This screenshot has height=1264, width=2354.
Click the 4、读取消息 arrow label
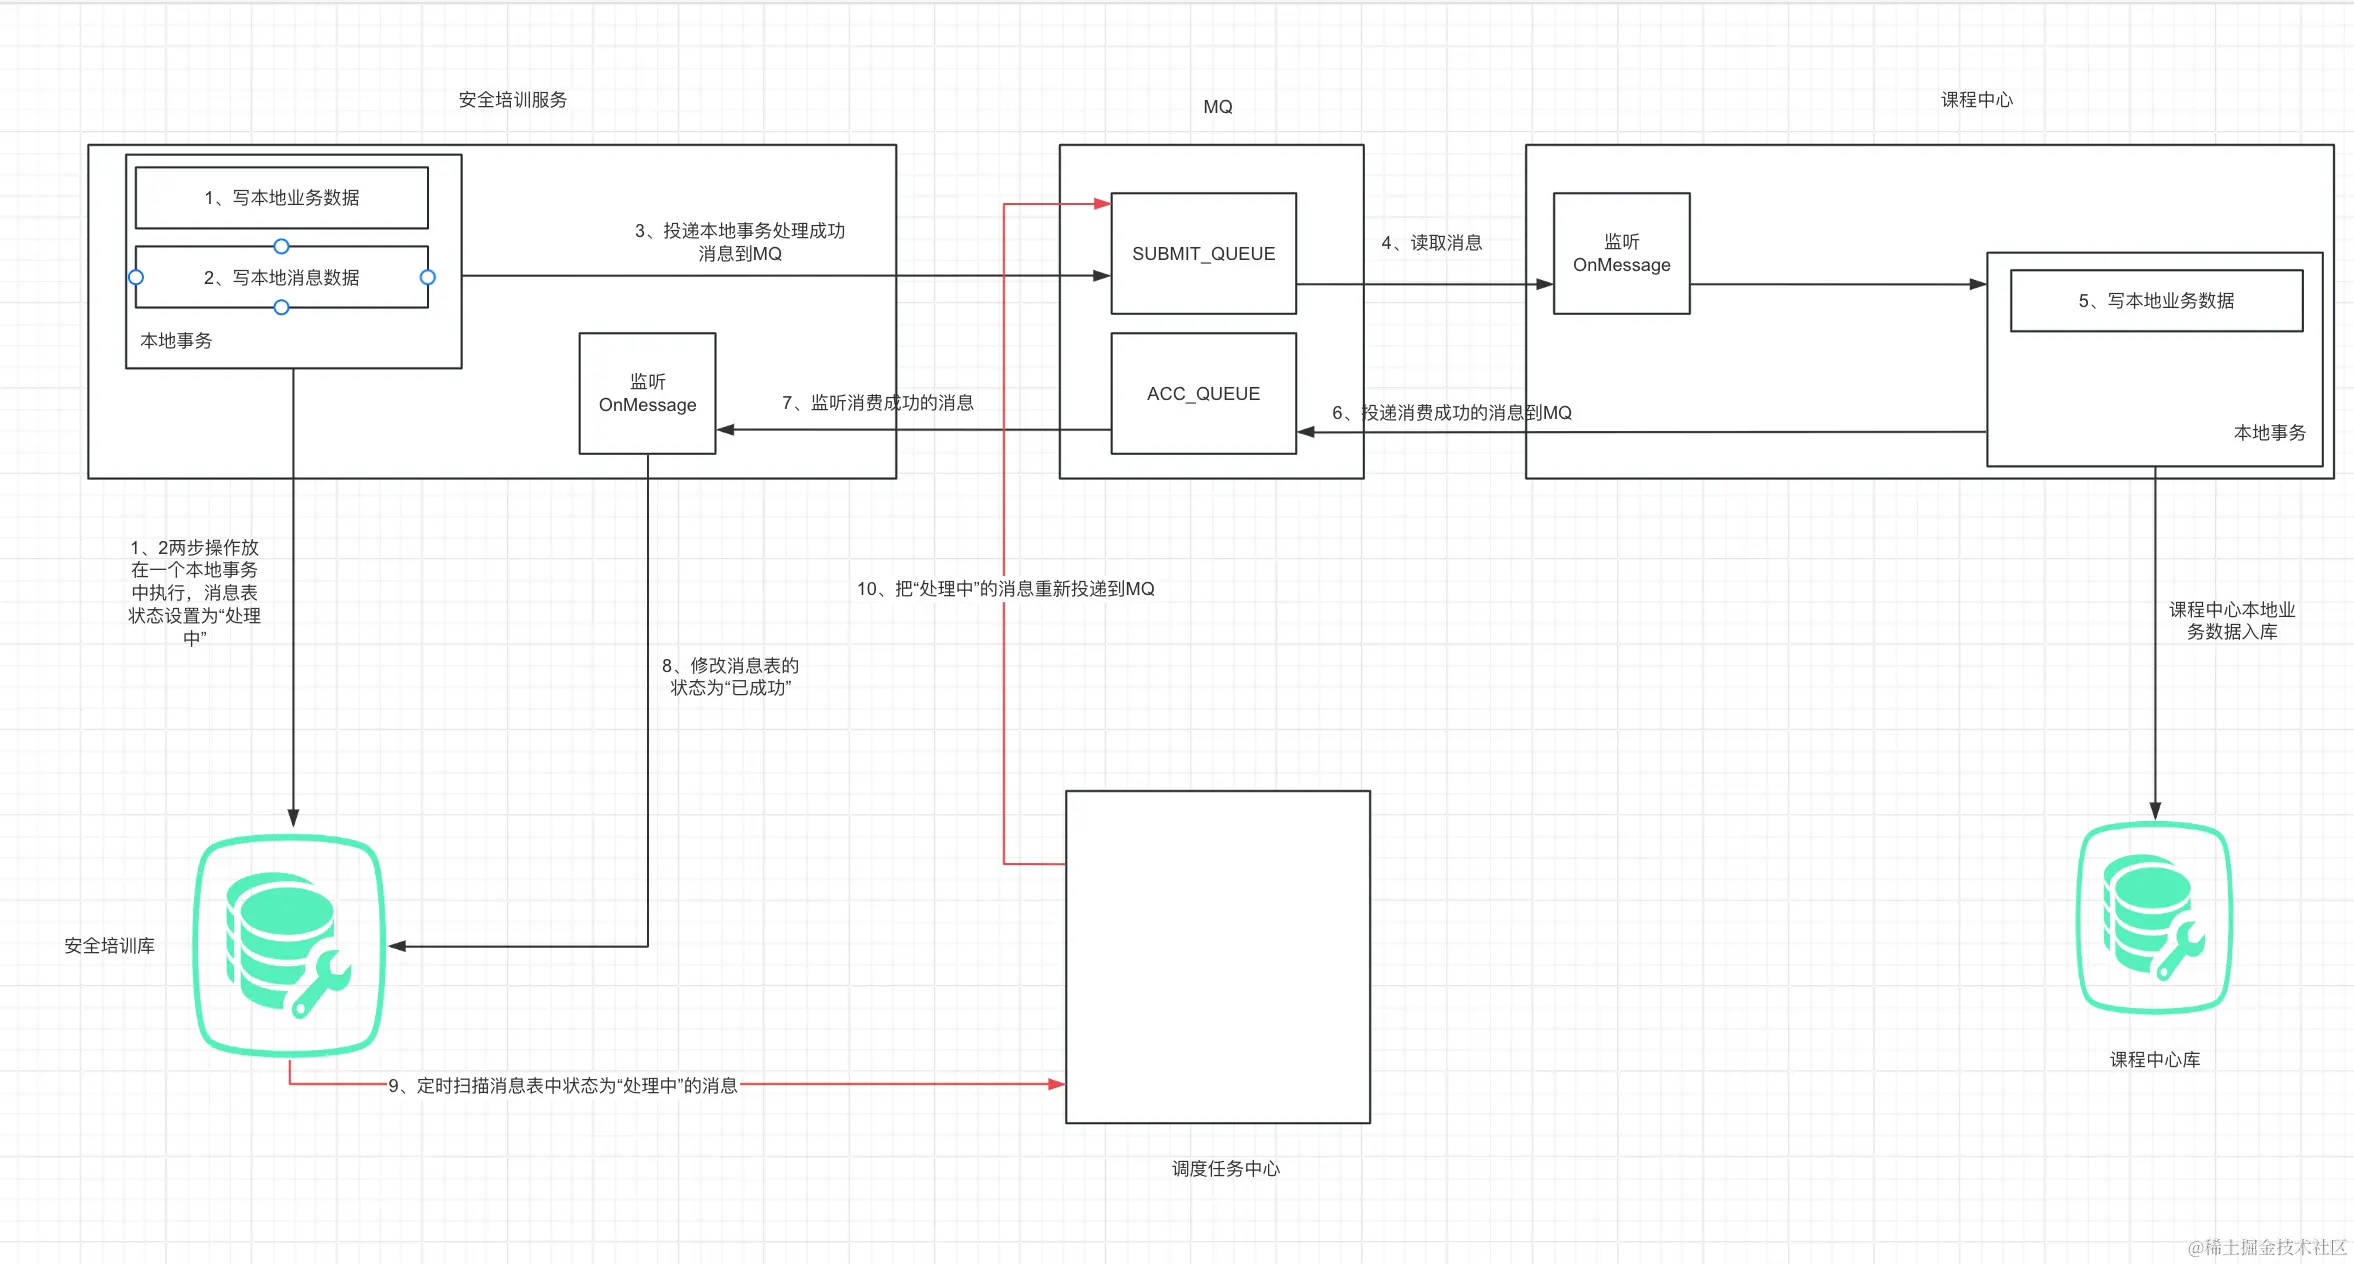1431,243
